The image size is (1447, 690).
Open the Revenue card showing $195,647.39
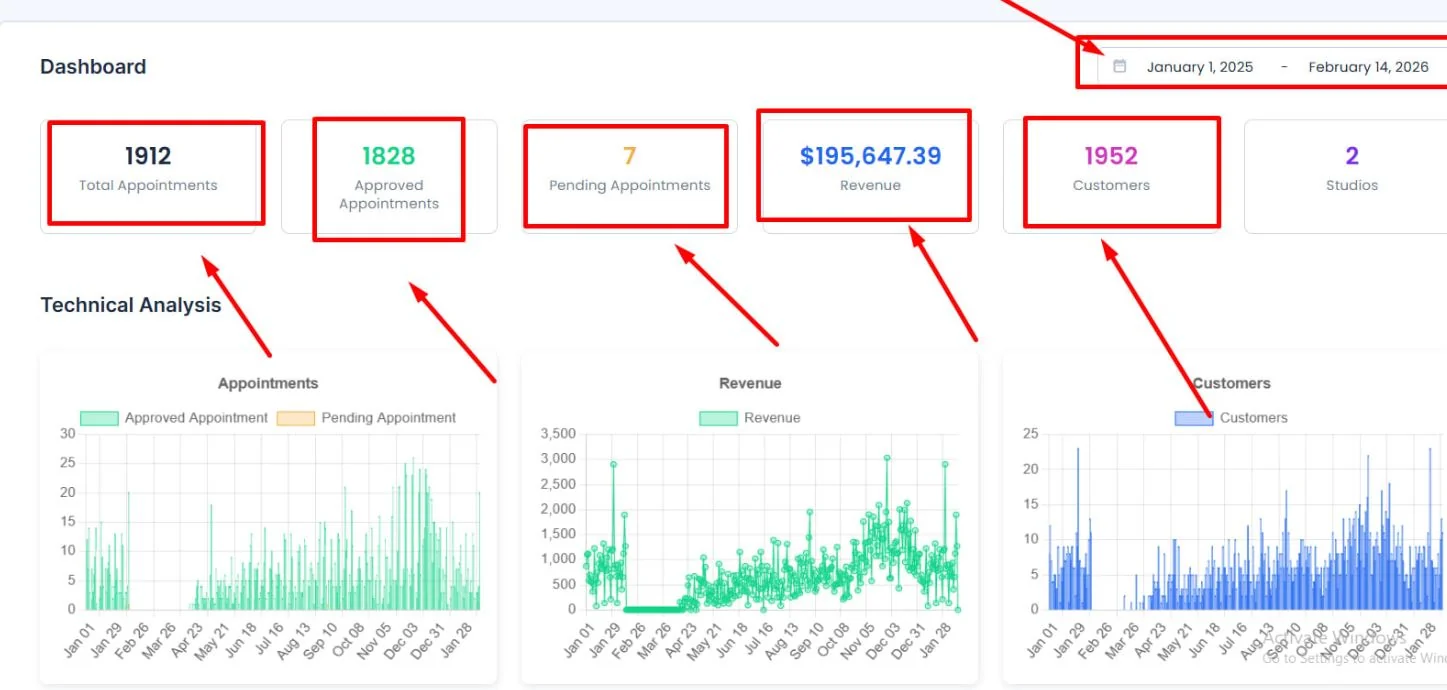pyautogui.click(x=870, y=177)
